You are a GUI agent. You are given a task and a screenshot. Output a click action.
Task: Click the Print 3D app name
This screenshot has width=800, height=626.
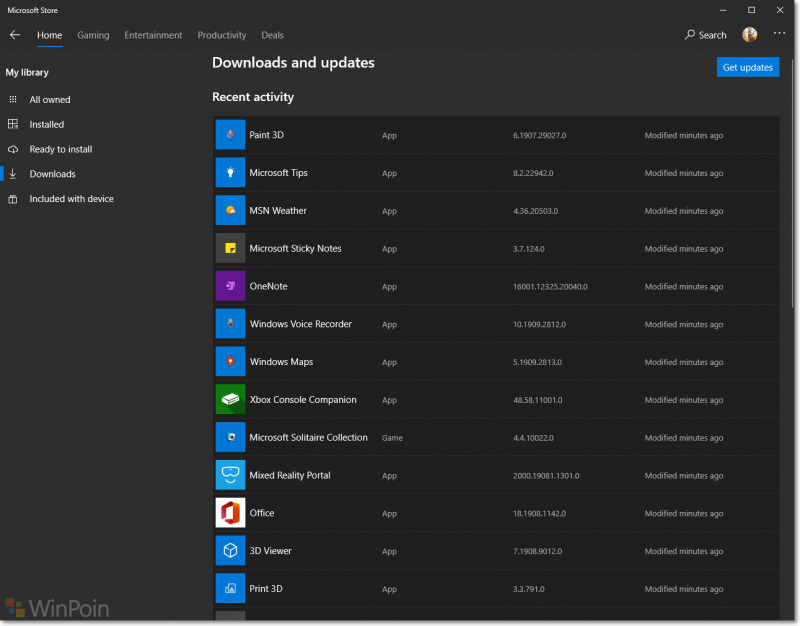pyautogui.click(x=266, y=588)
